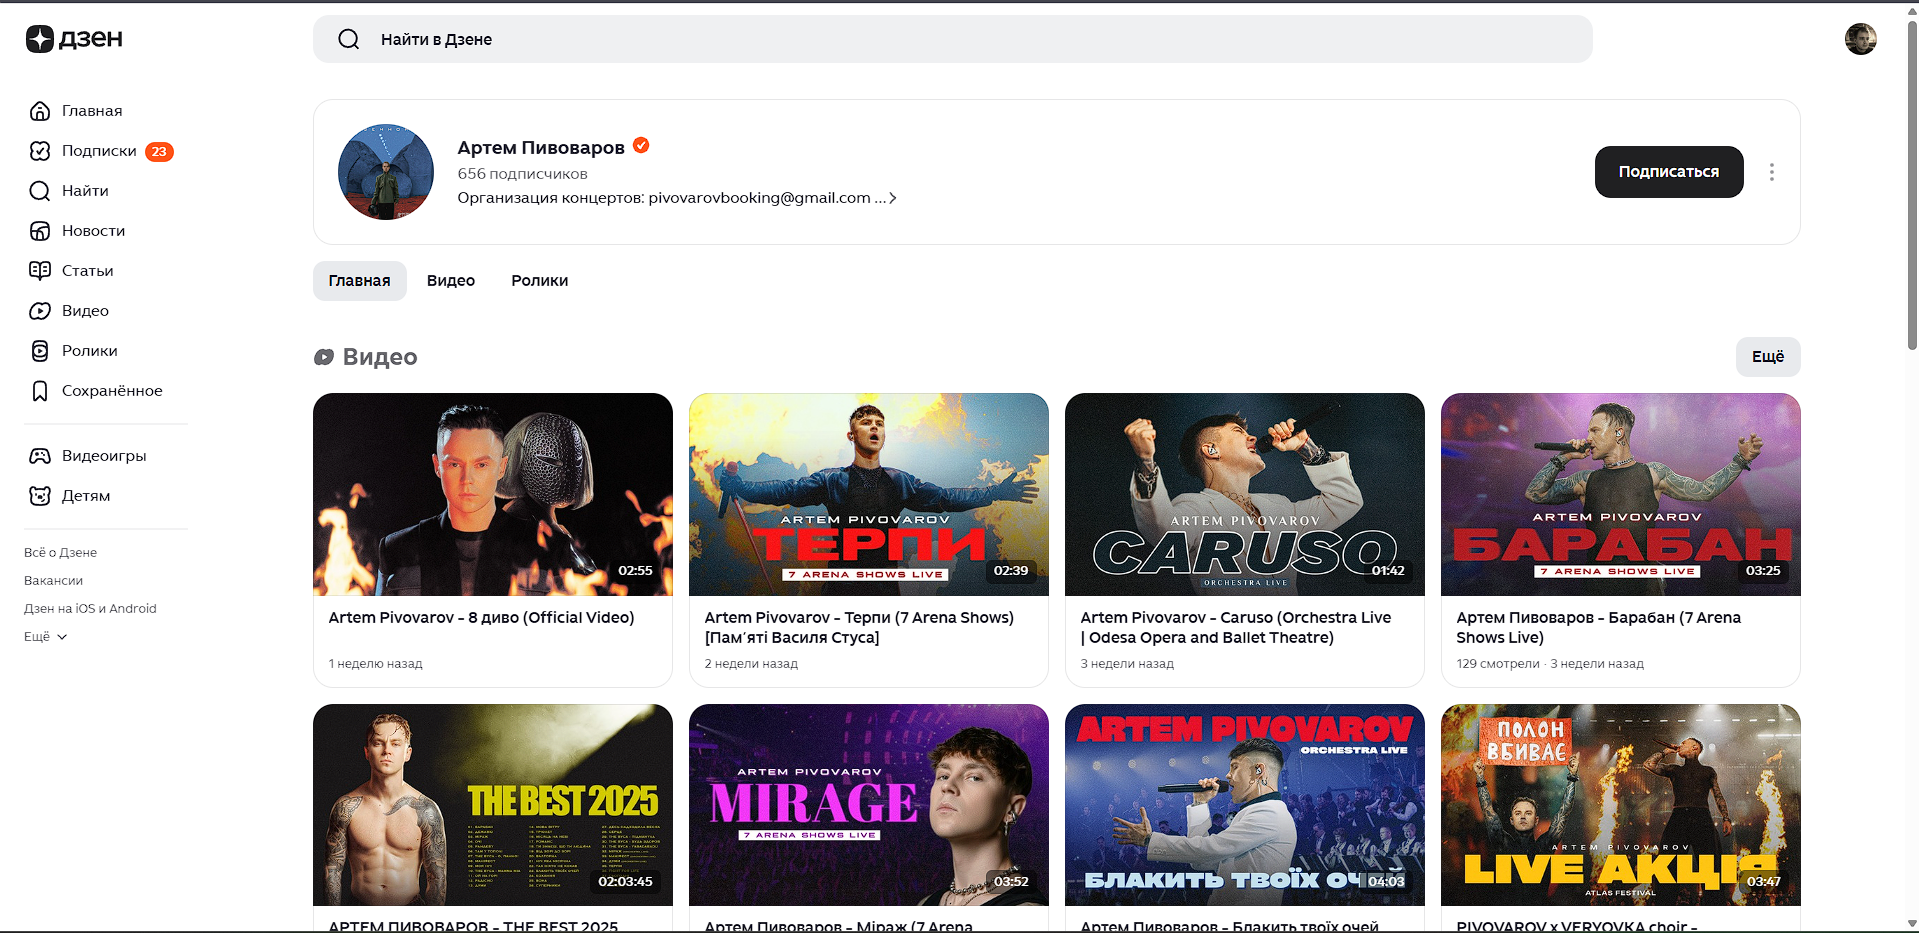1919x933 pixels.
Task: Open the user profile avatar
Action: pos(1860,39)
